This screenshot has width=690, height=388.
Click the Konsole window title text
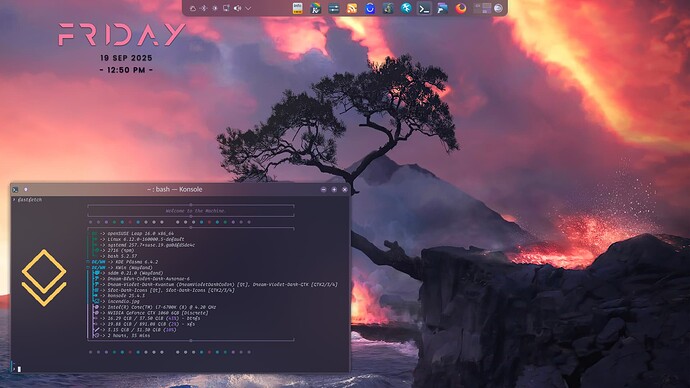[x=175, y=190]
